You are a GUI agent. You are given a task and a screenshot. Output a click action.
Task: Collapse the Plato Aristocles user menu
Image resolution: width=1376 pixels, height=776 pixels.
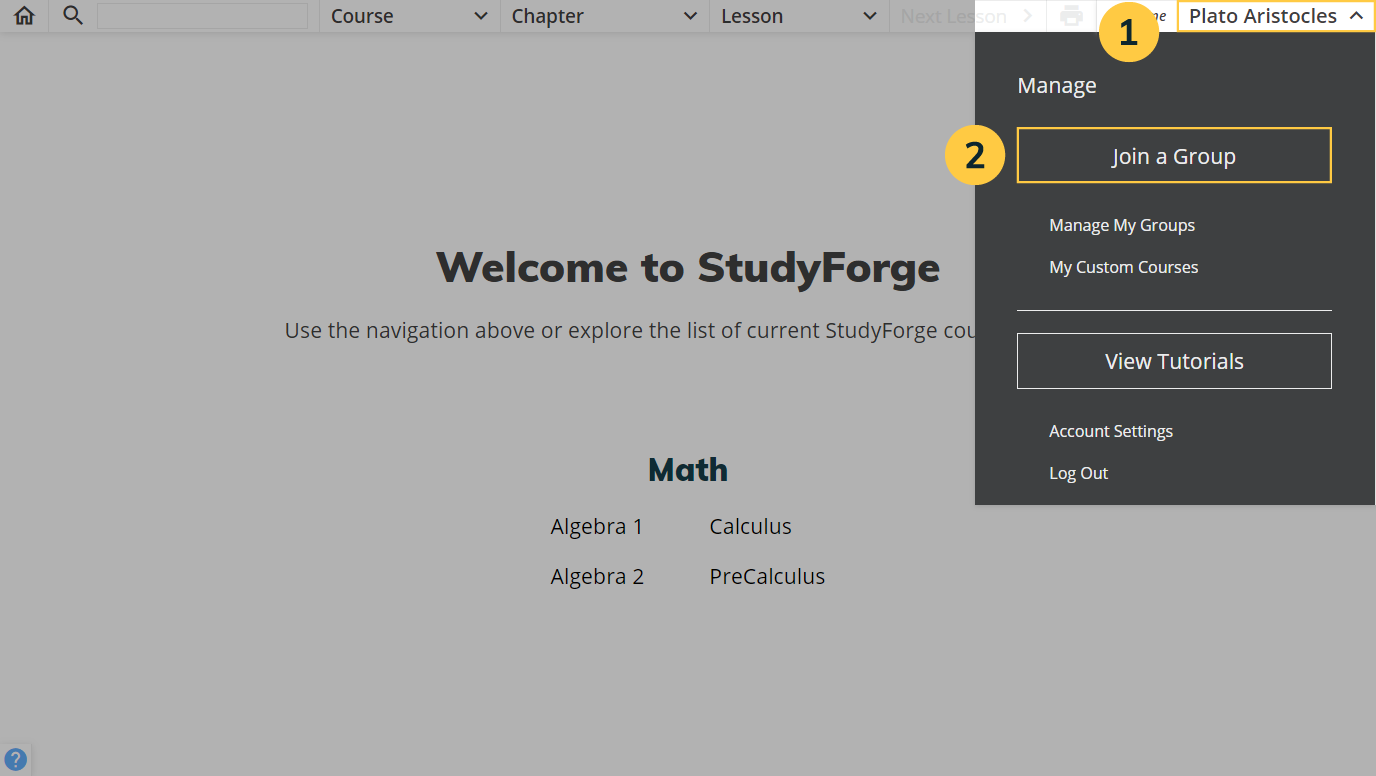pos(1276,16)
